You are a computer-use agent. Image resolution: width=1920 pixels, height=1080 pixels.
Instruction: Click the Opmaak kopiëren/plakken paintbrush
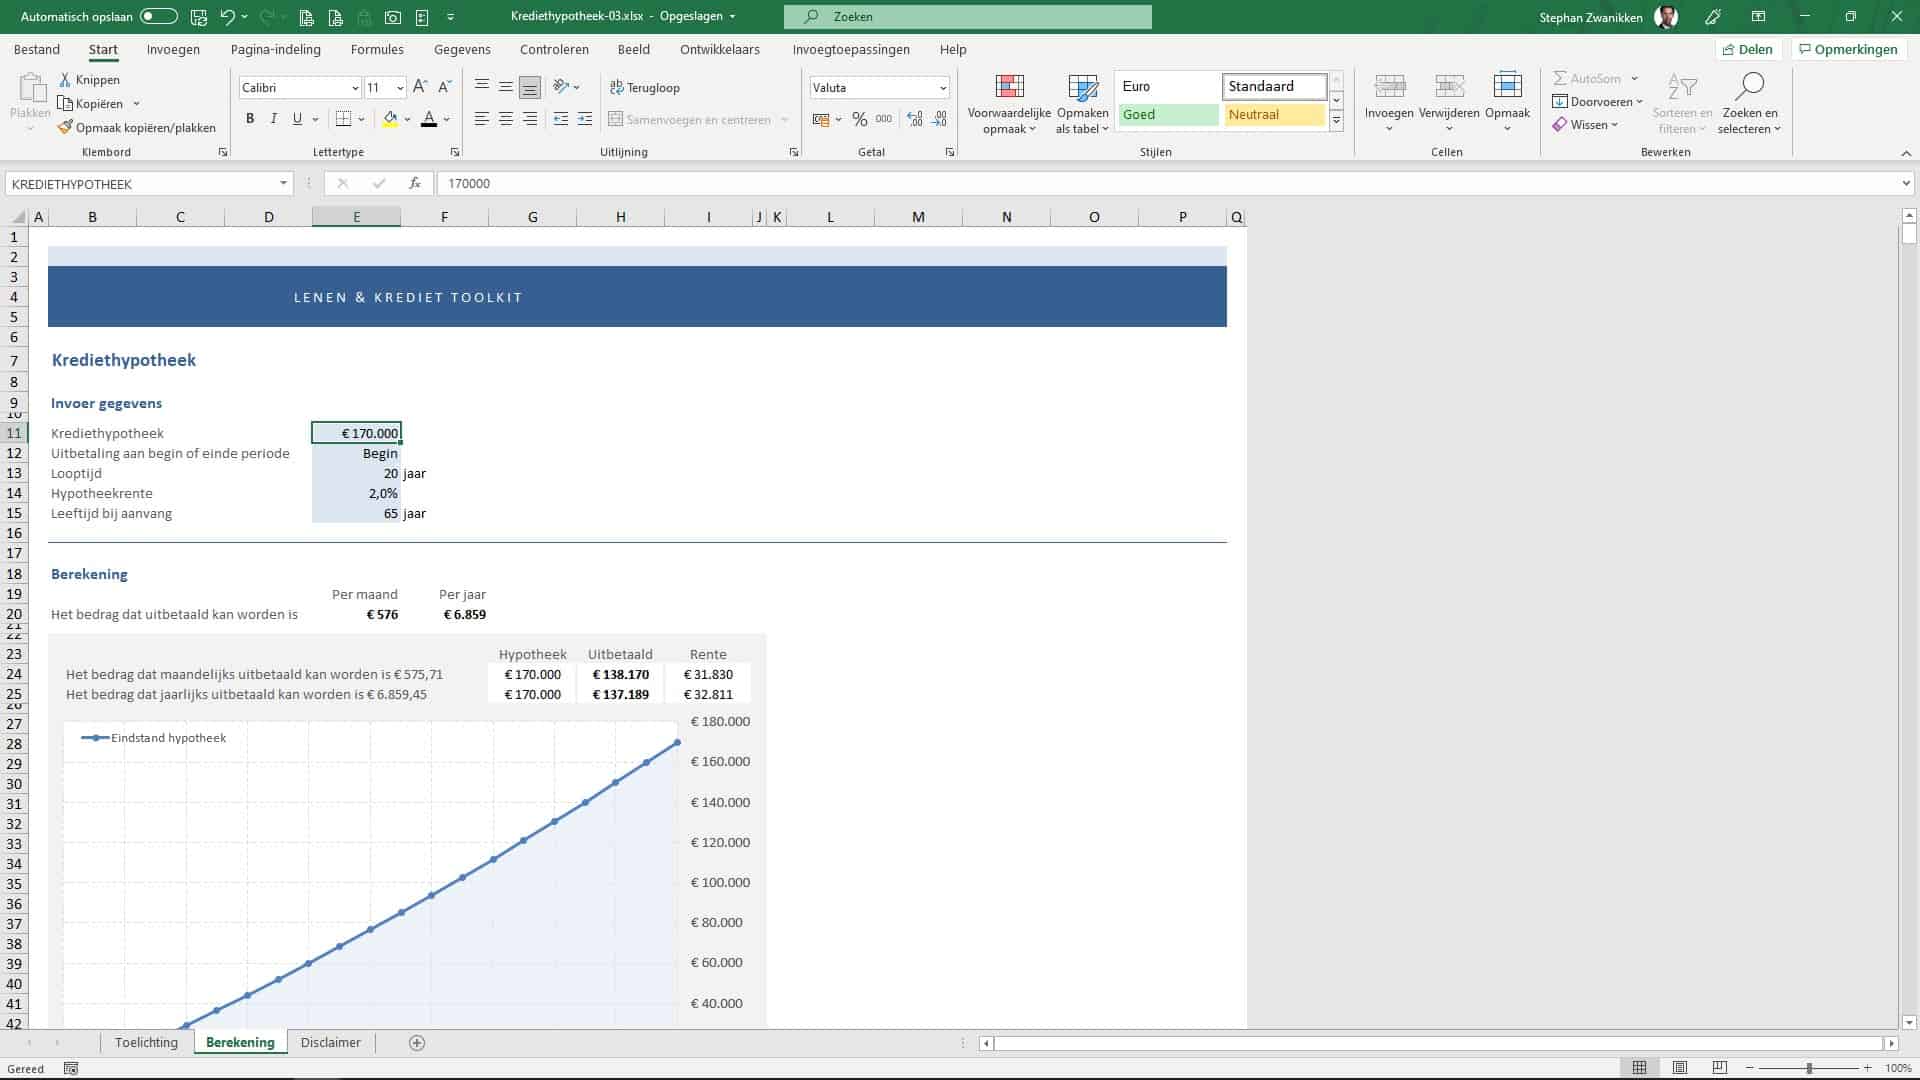[x=65, y=128]
